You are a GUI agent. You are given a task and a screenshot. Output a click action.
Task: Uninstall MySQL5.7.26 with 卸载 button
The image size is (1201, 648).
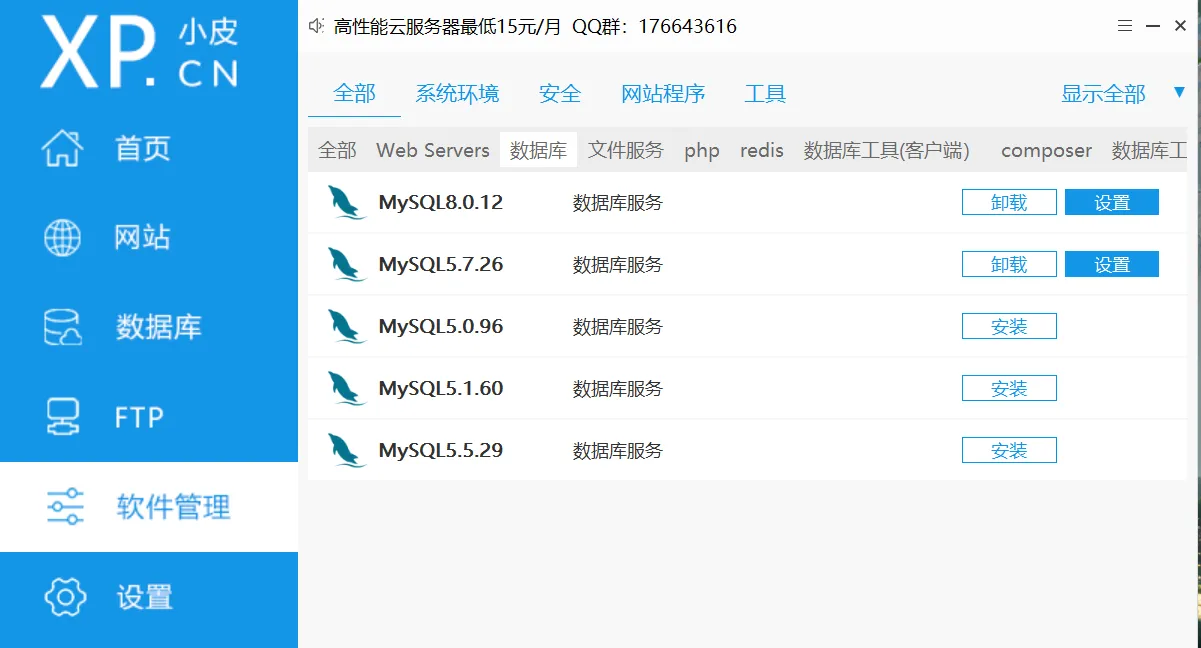click(x=1009, y=264)
